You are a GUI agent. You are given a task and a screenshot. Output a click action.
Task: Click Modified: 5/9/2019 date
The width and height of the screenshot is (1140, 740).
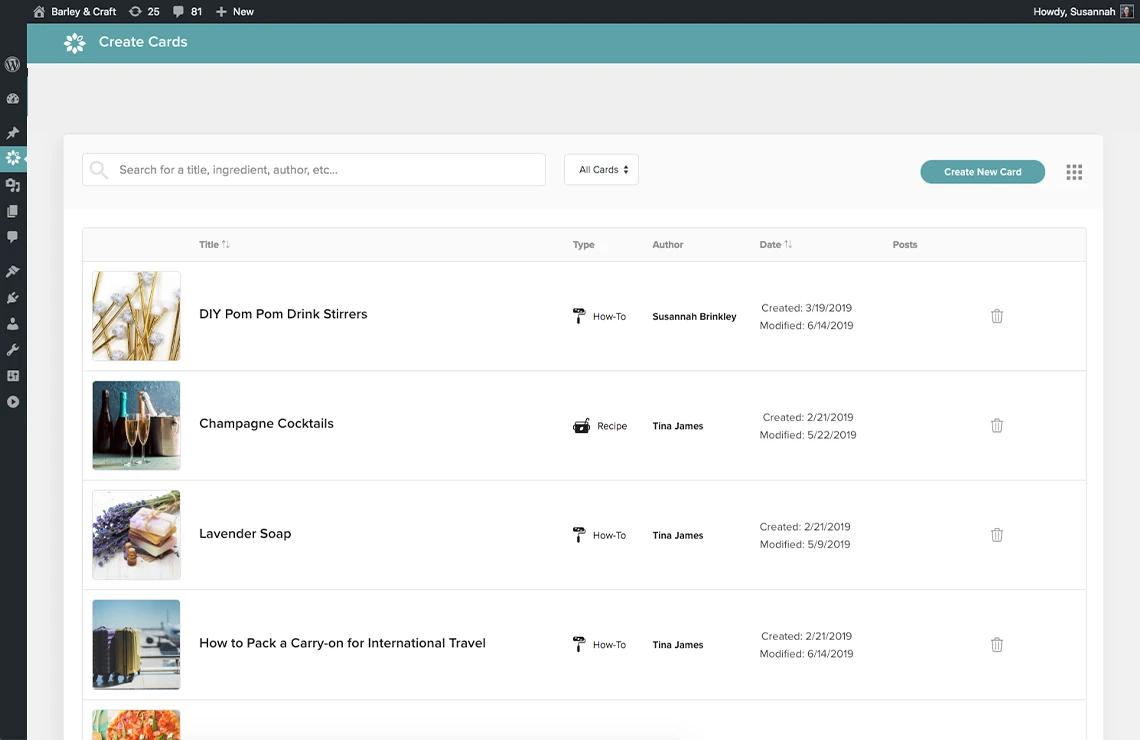(x=805, y=544)
